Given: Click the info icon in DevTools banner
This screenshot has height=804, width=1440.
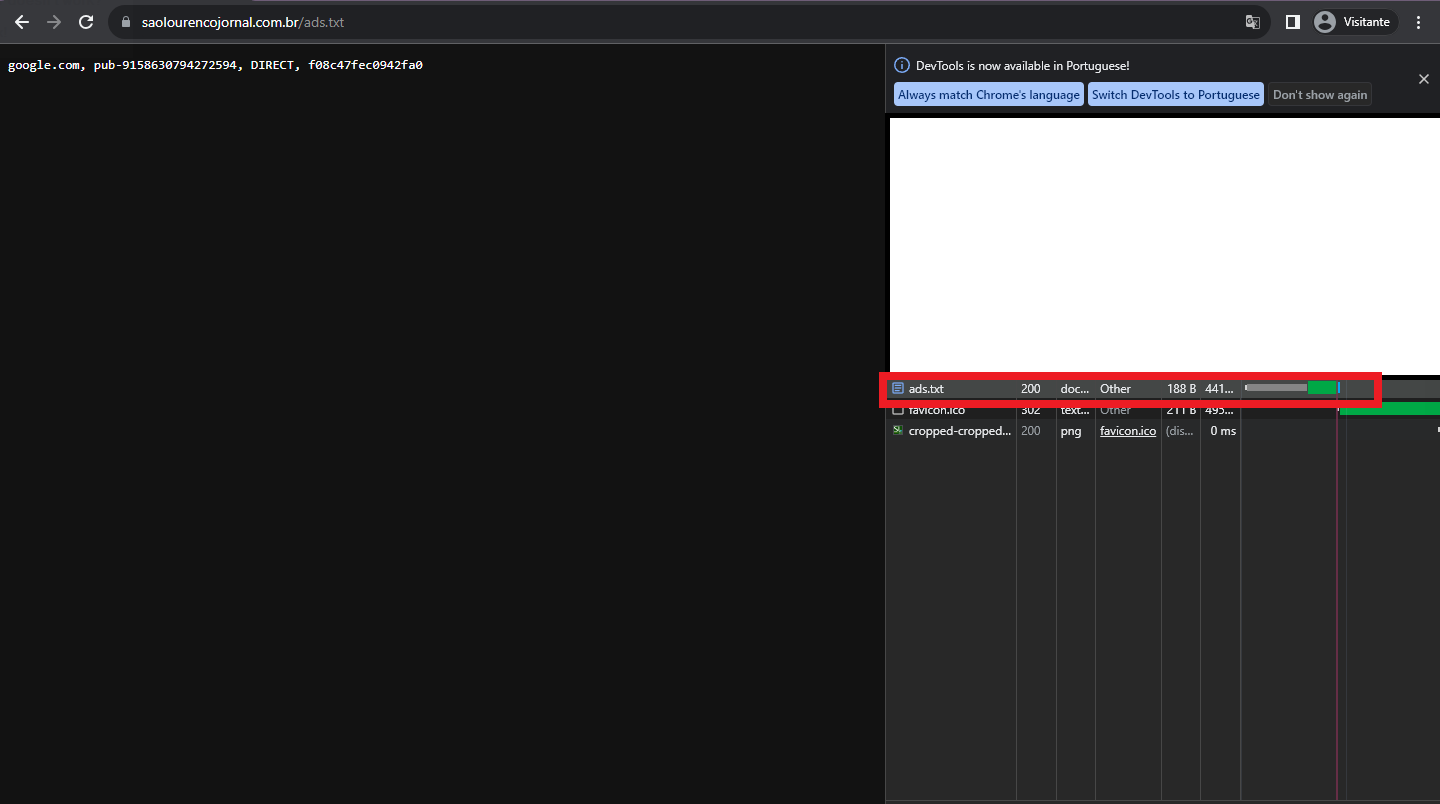Looking at the screenshot, I should coord(902,65).
